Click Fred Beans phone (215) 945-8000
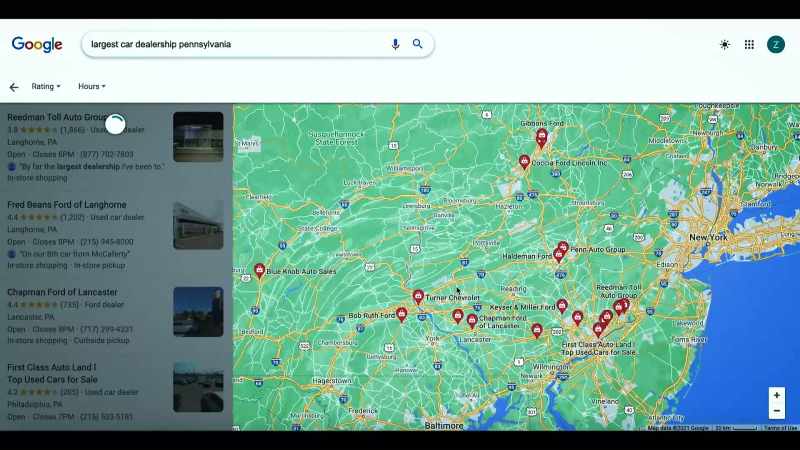Screen dimensions: 800x450 (x=107, y=242)
